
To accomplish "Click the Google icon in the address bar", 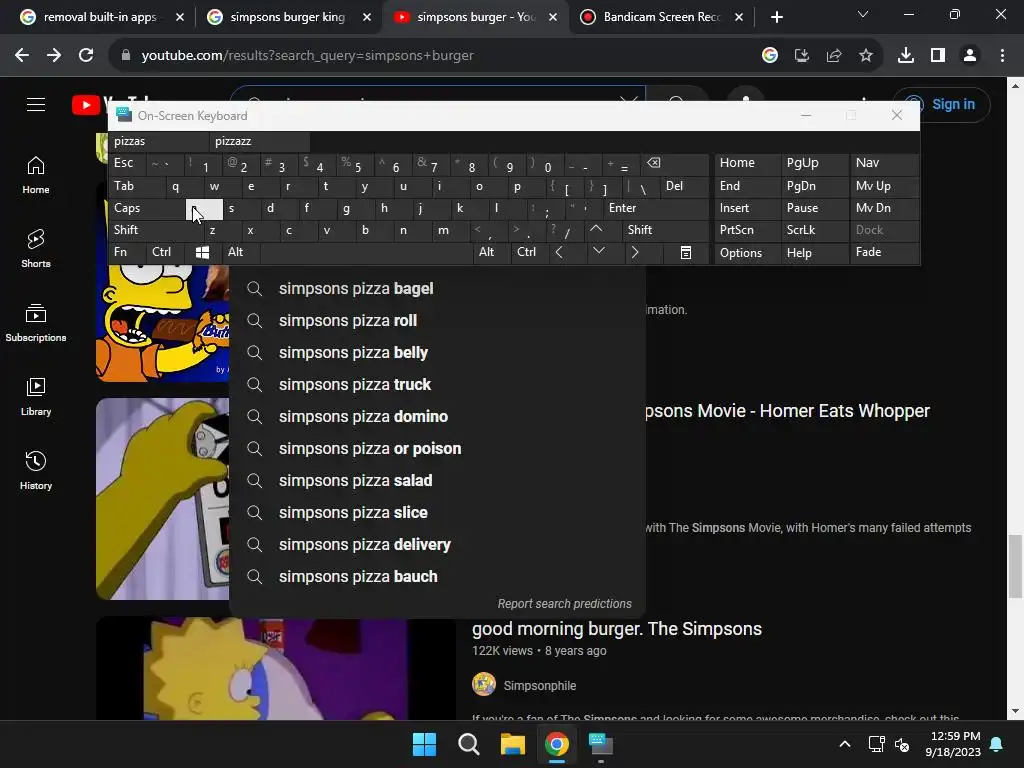I will (x=770, y=56).
